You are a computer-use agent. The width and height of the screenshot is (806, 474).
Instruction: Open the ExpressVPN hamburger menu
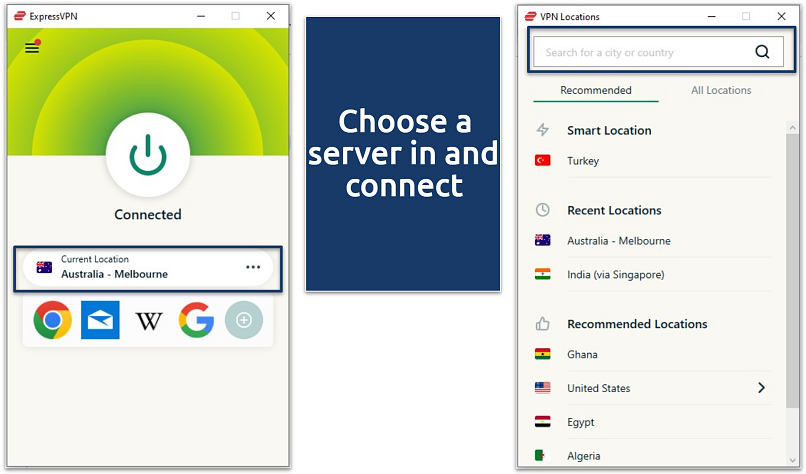(32, 47)
